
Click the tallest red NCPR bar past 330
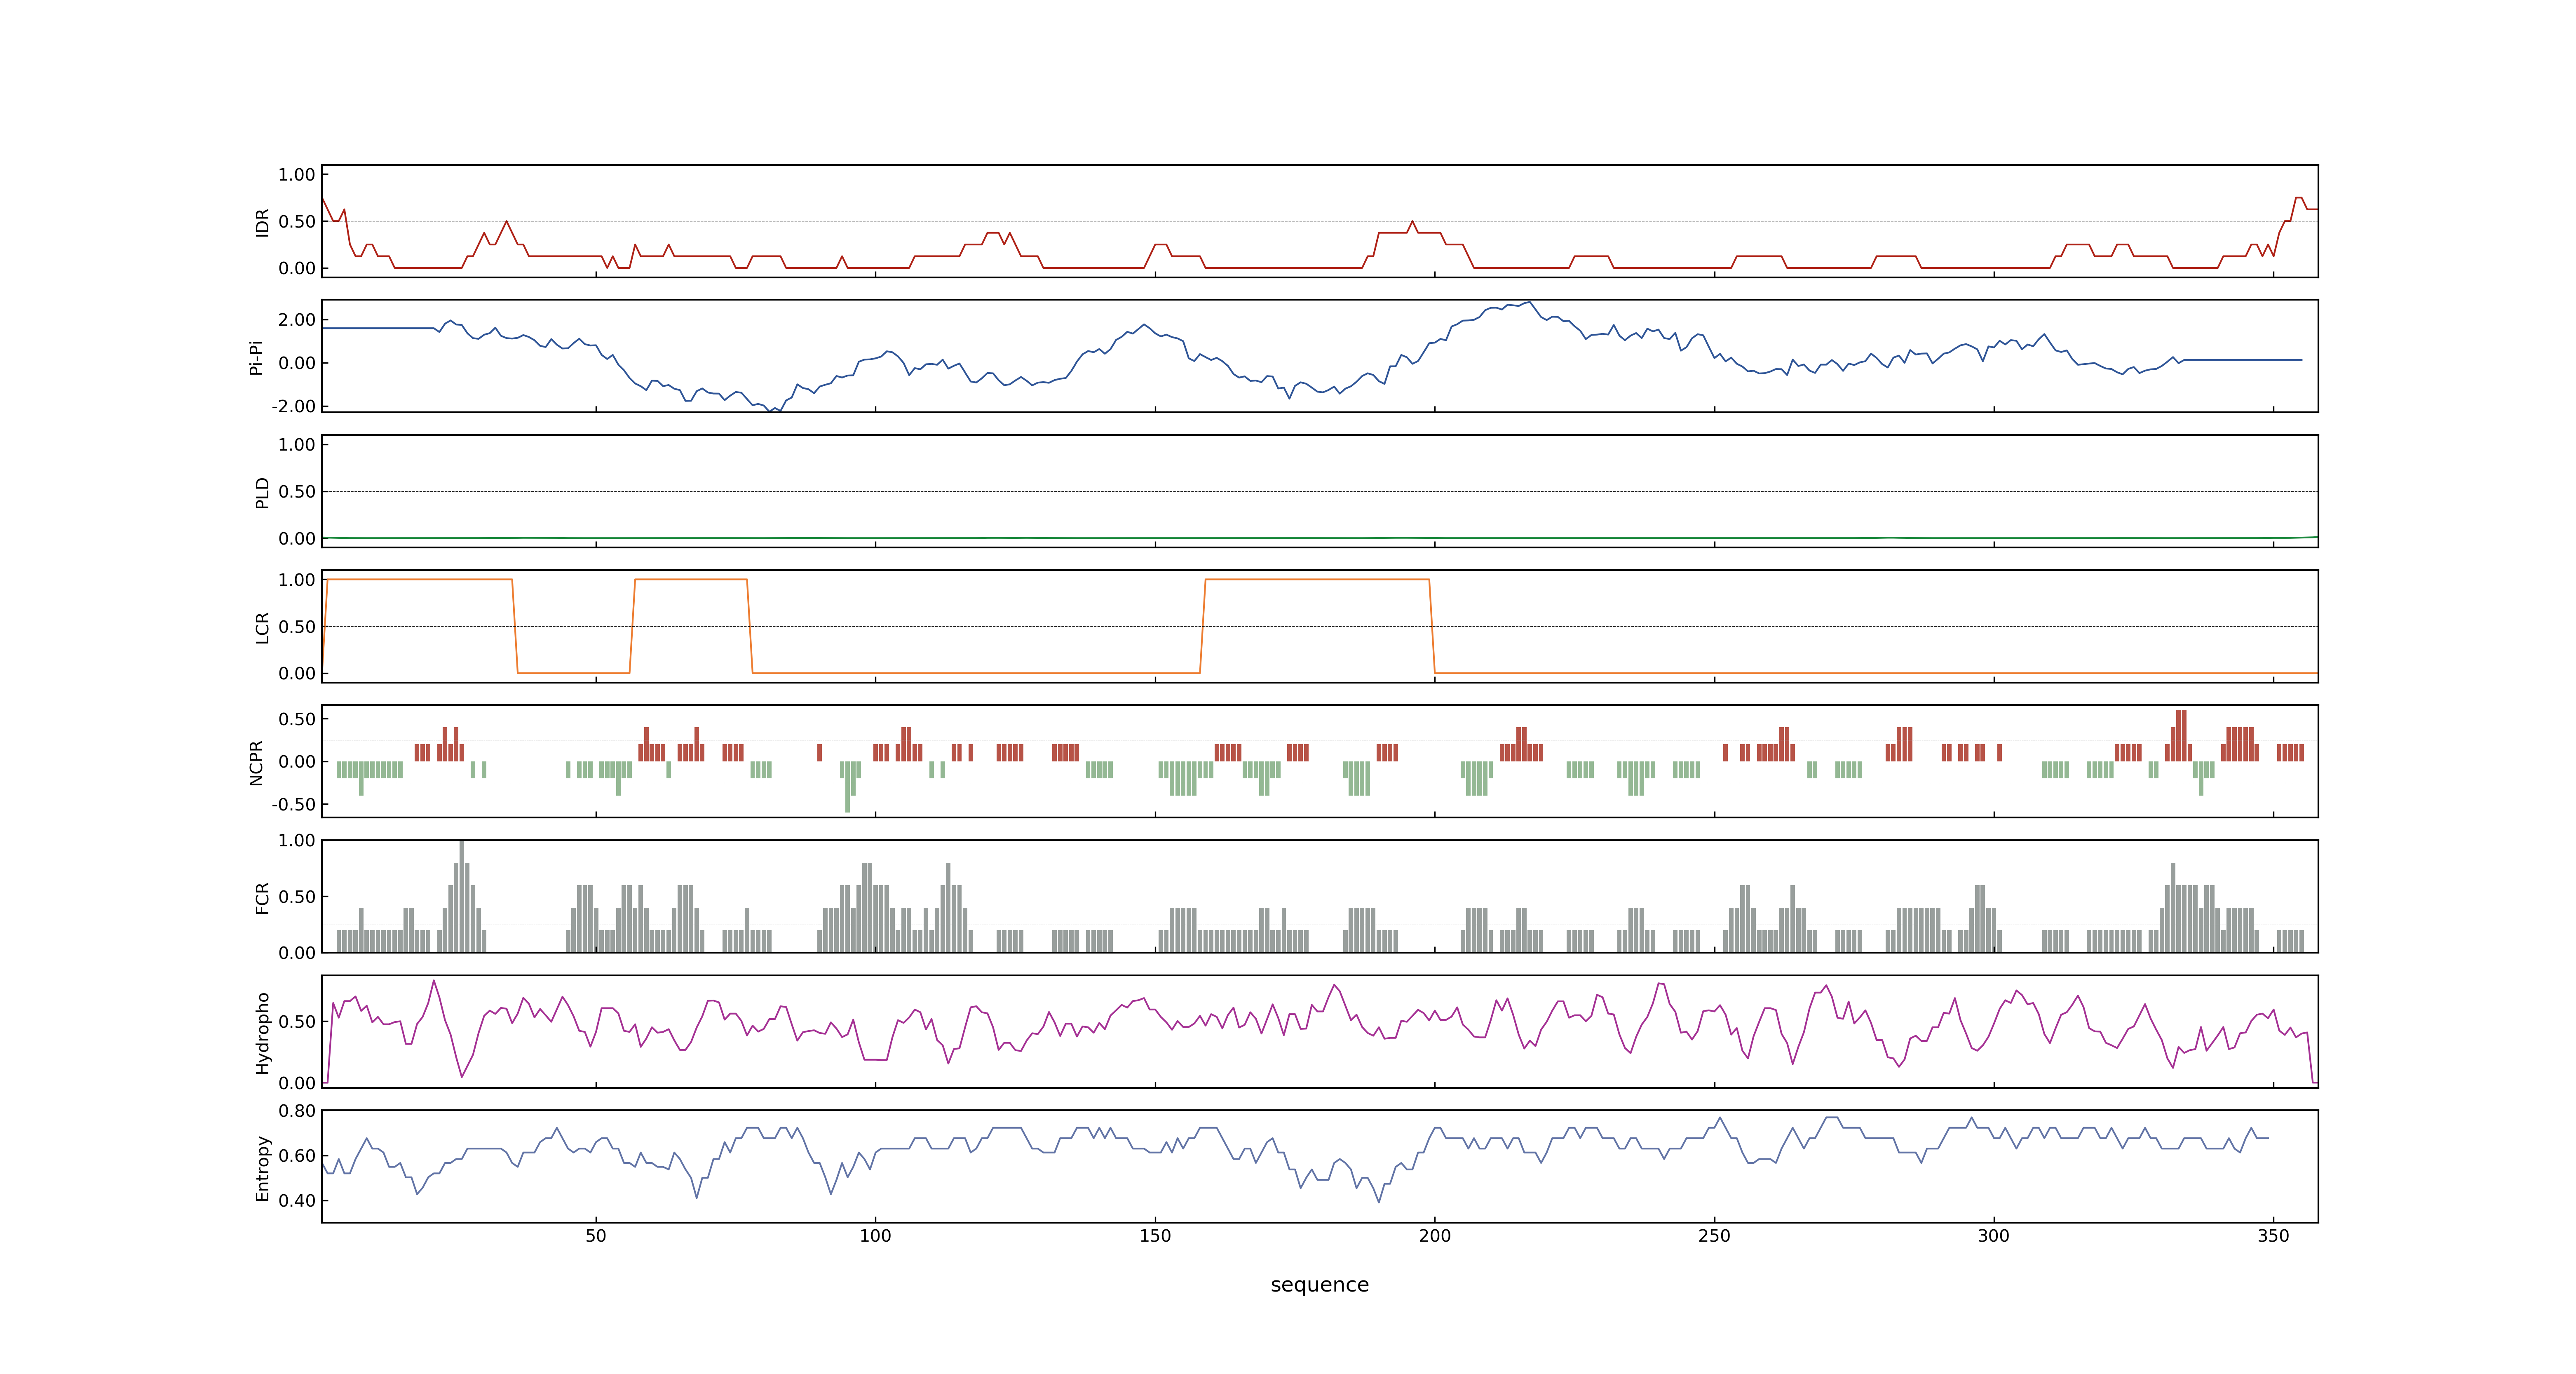click(2181, 736)
